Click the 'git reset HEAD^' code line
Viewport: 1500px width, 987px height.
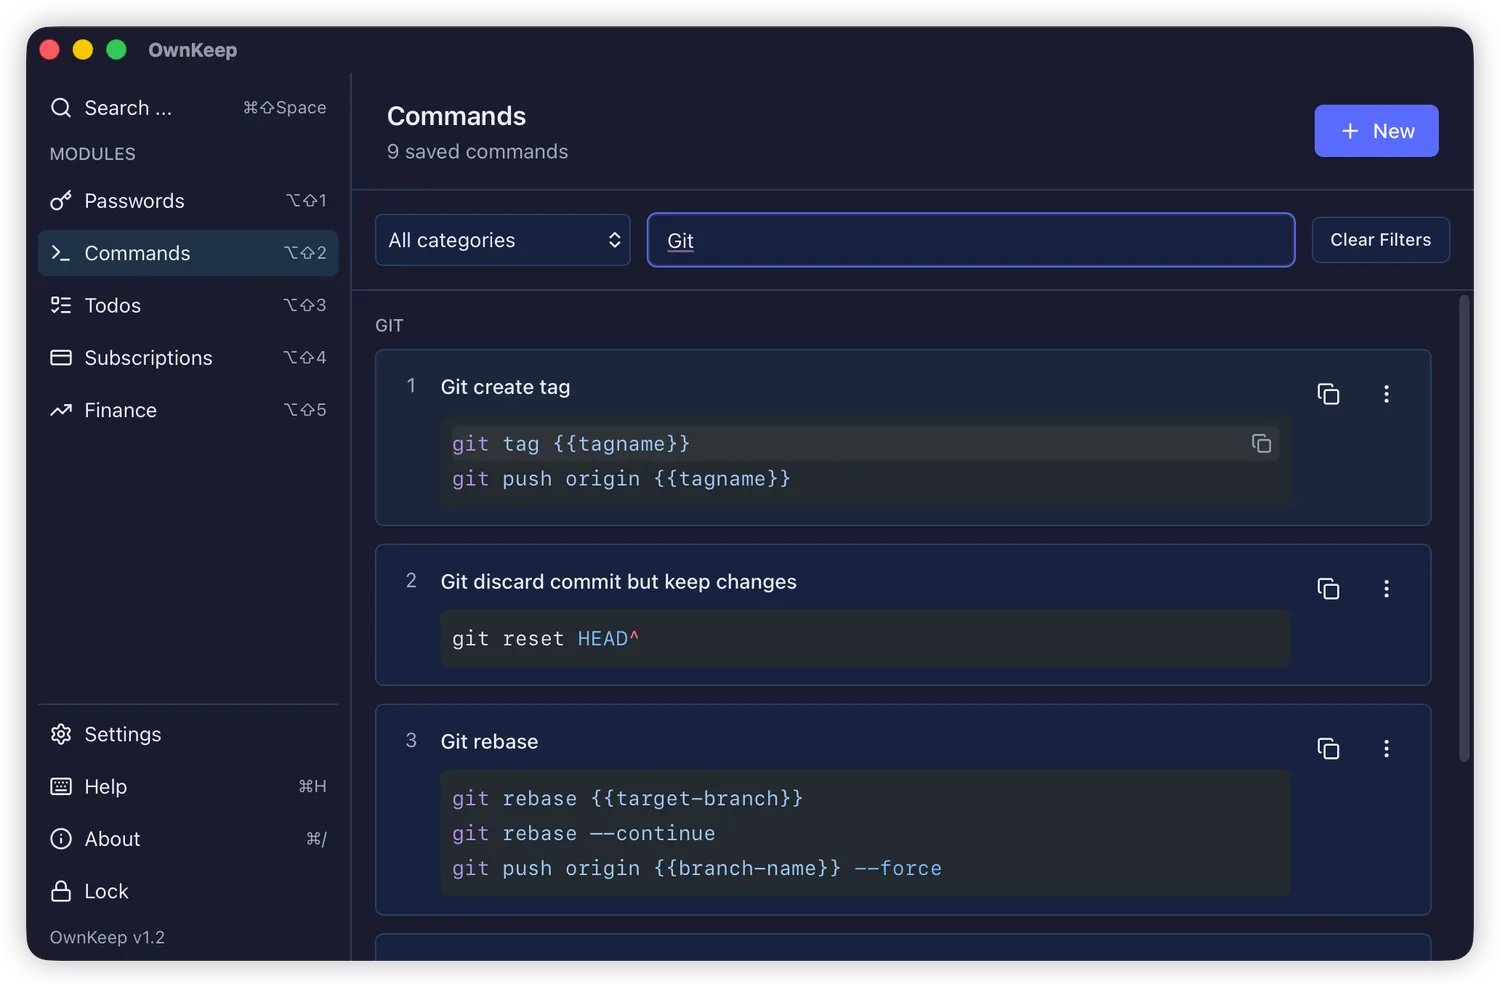545,638
